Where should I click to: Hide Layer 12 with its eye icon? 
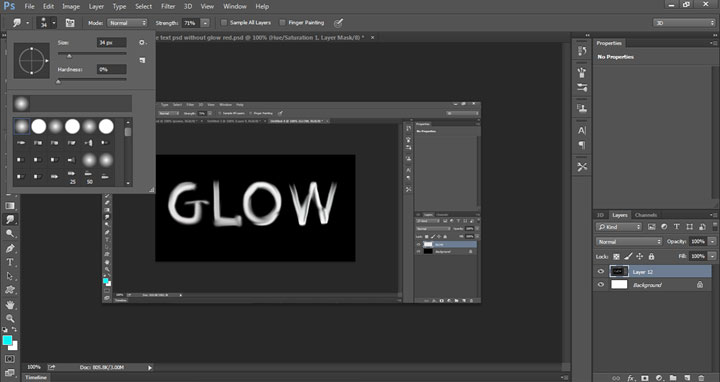601,271
